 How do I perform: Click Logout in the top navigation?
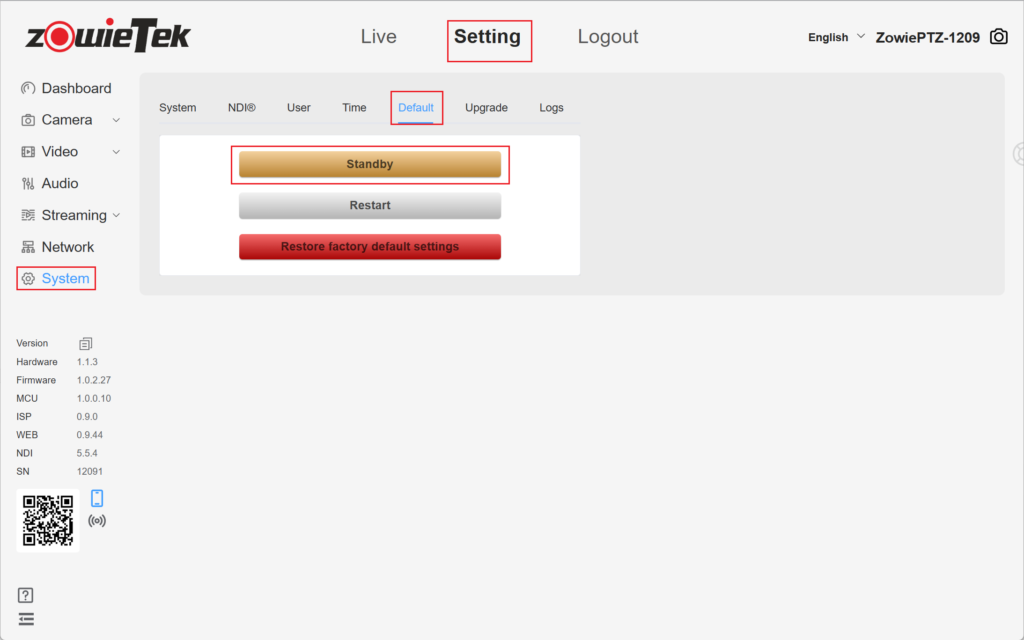pyautogui.click(x=607, y=37)
